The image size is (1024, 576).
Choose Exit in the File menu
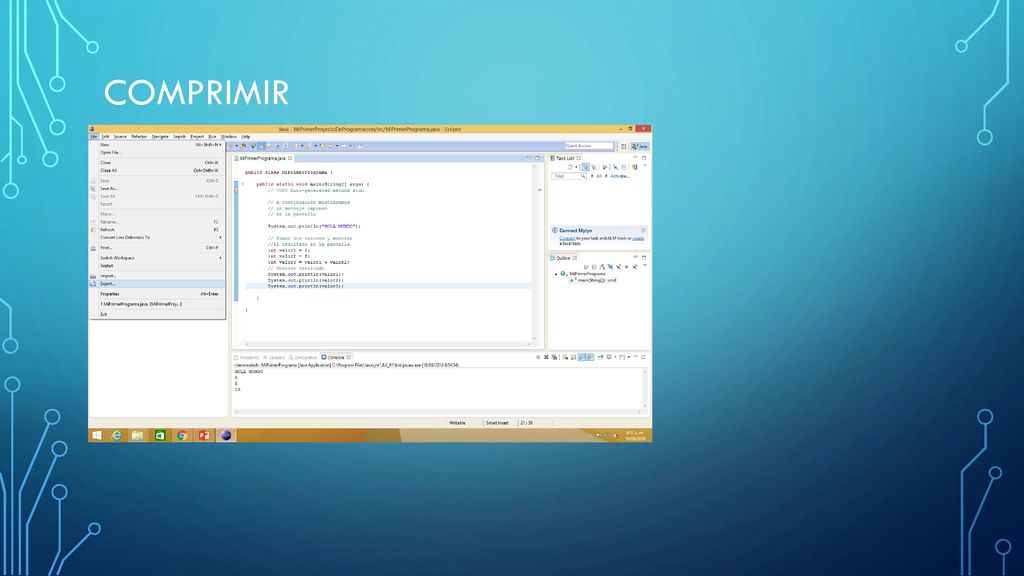[157, 314]
